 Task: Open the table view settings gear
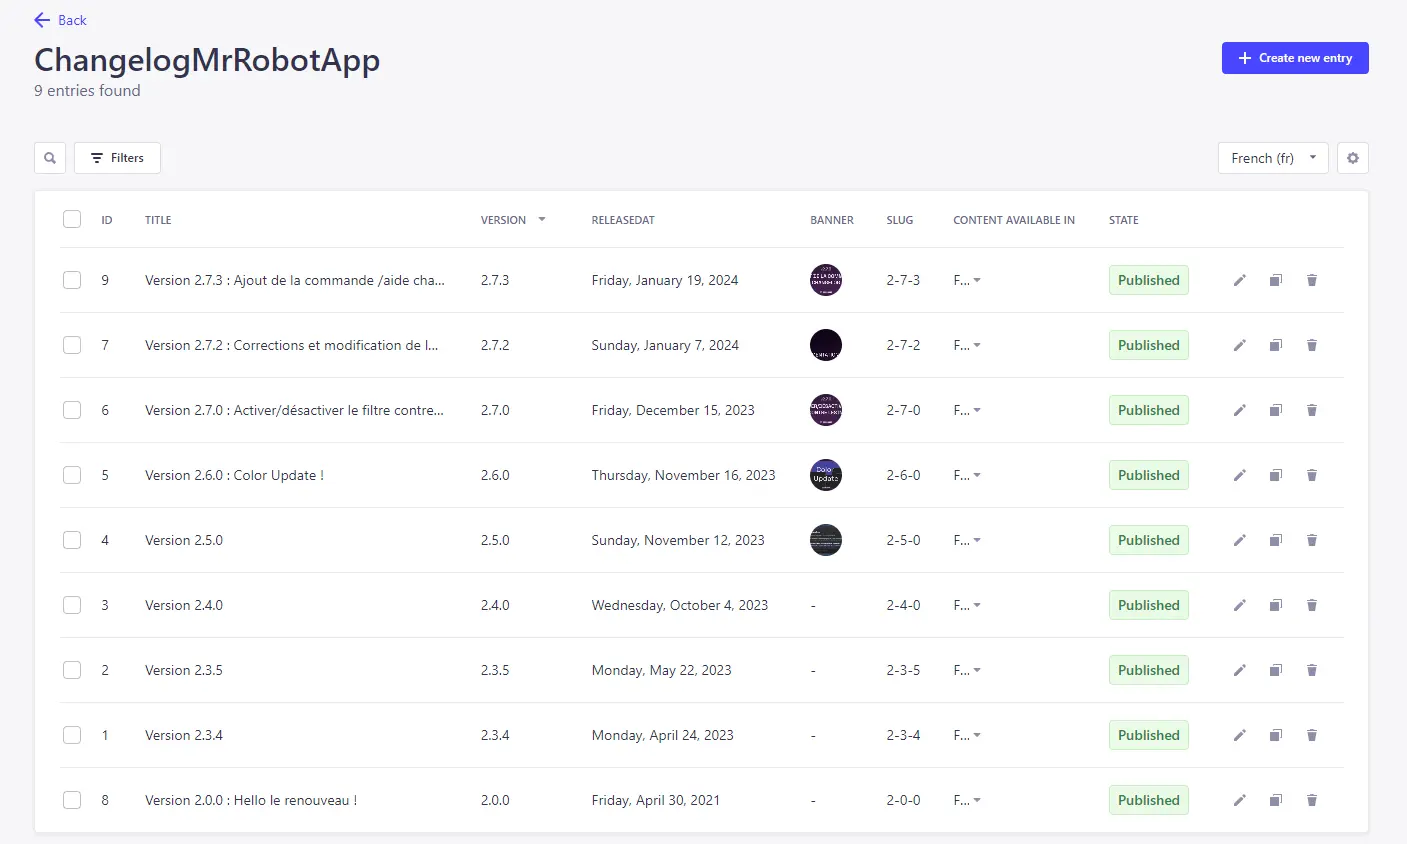[1352, 158]
